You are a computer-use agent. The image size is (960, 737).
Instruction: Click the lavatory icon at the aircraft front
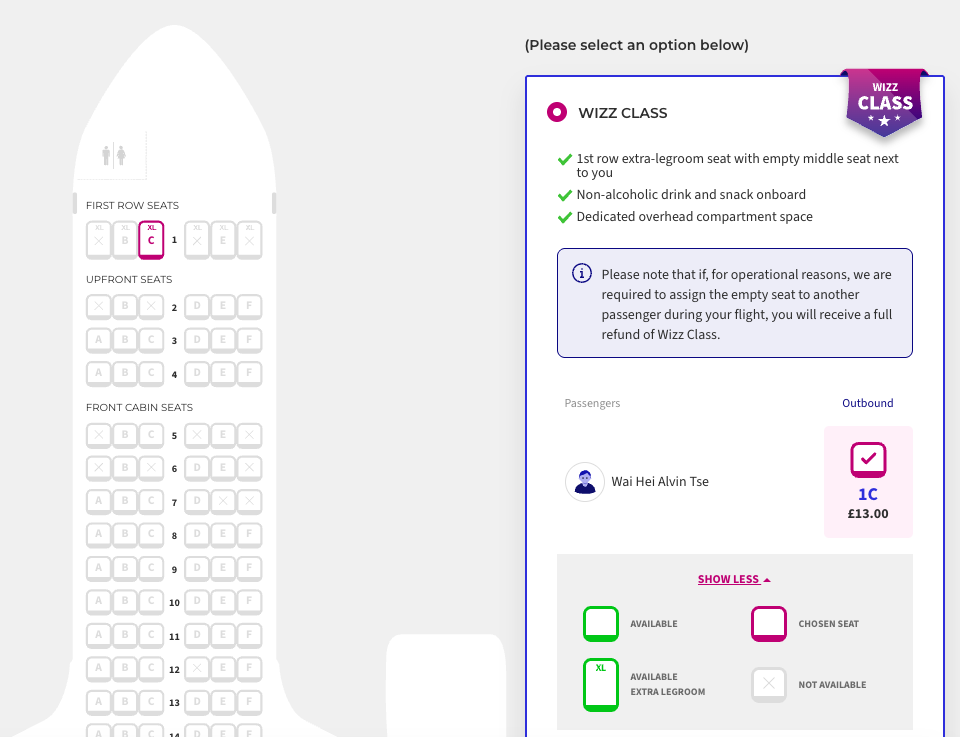(x=112, y=157)
